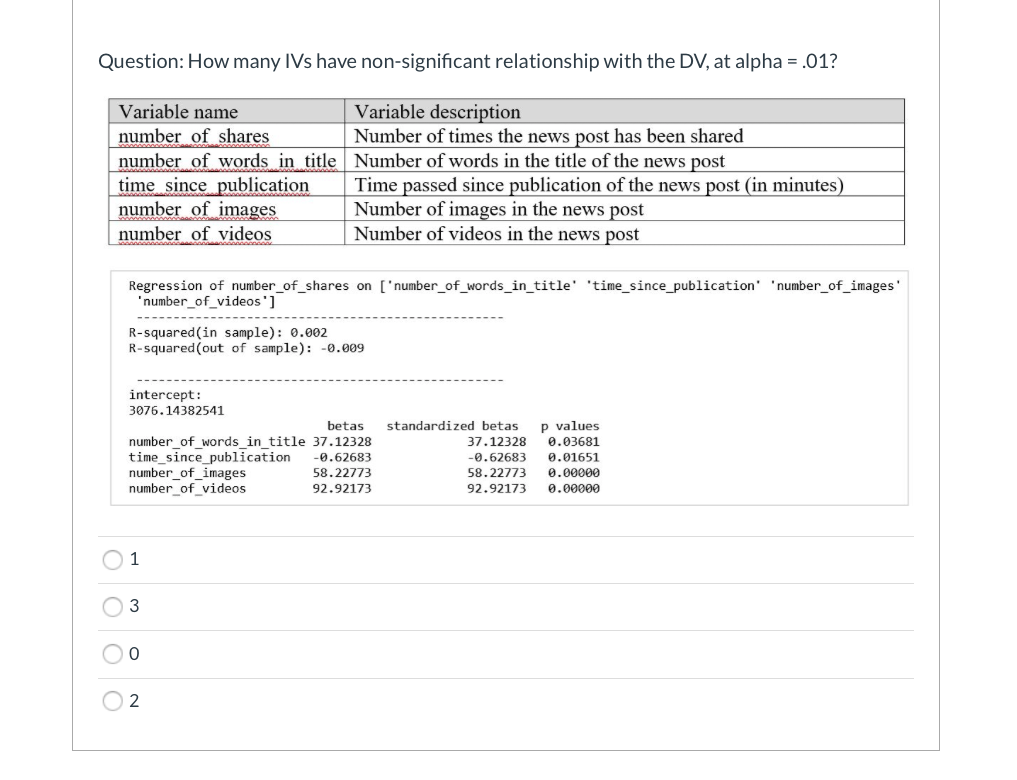Click the p values column heading
Screen dimensions: 1017x780
[x=573, y=425]
